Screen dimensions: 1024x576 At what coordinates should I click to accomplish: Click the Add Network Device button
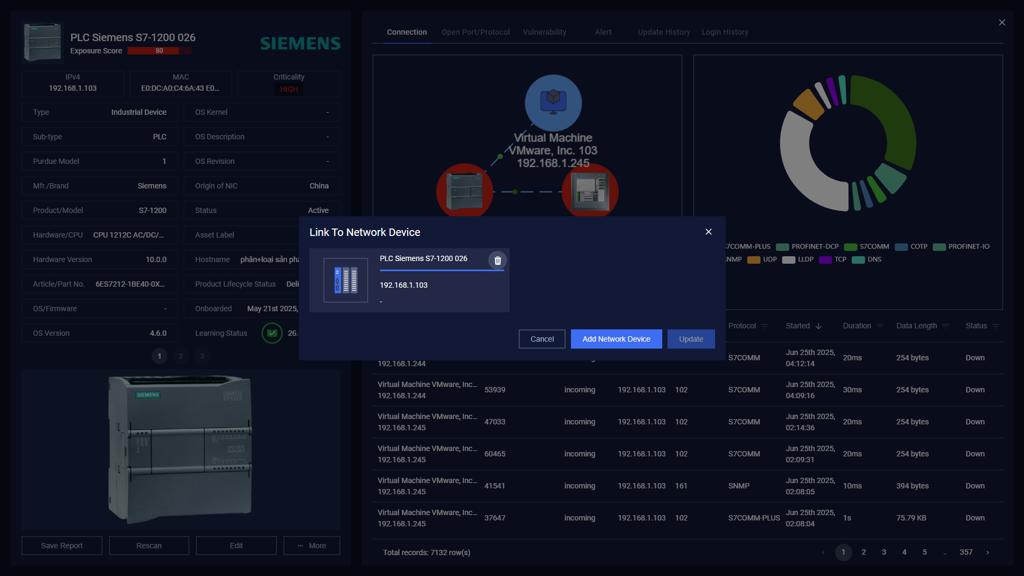(x=616, y=339)
